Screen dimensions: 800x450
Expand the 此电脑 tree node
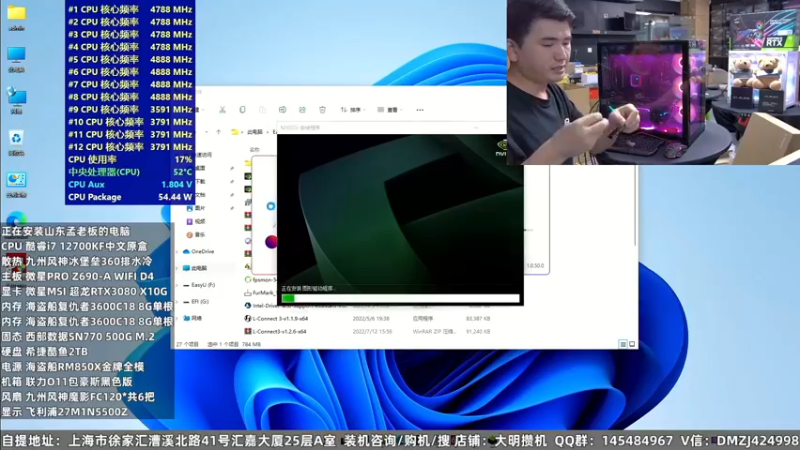point(178,268)
